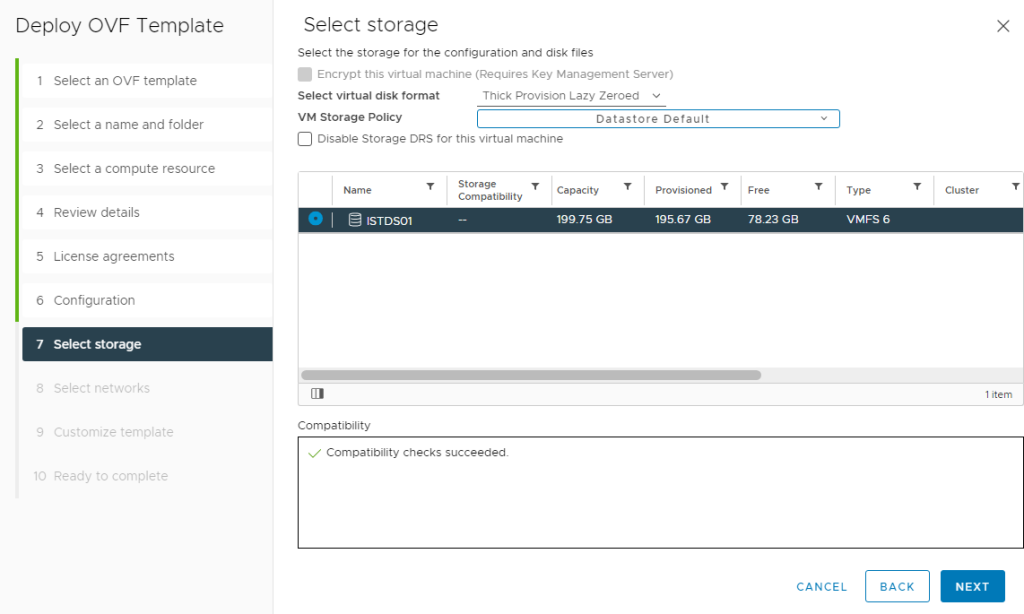Click the ISTDS01 datastore name
The height and width of the screenshot is (614, 1024).
click(x=389, y=221)
